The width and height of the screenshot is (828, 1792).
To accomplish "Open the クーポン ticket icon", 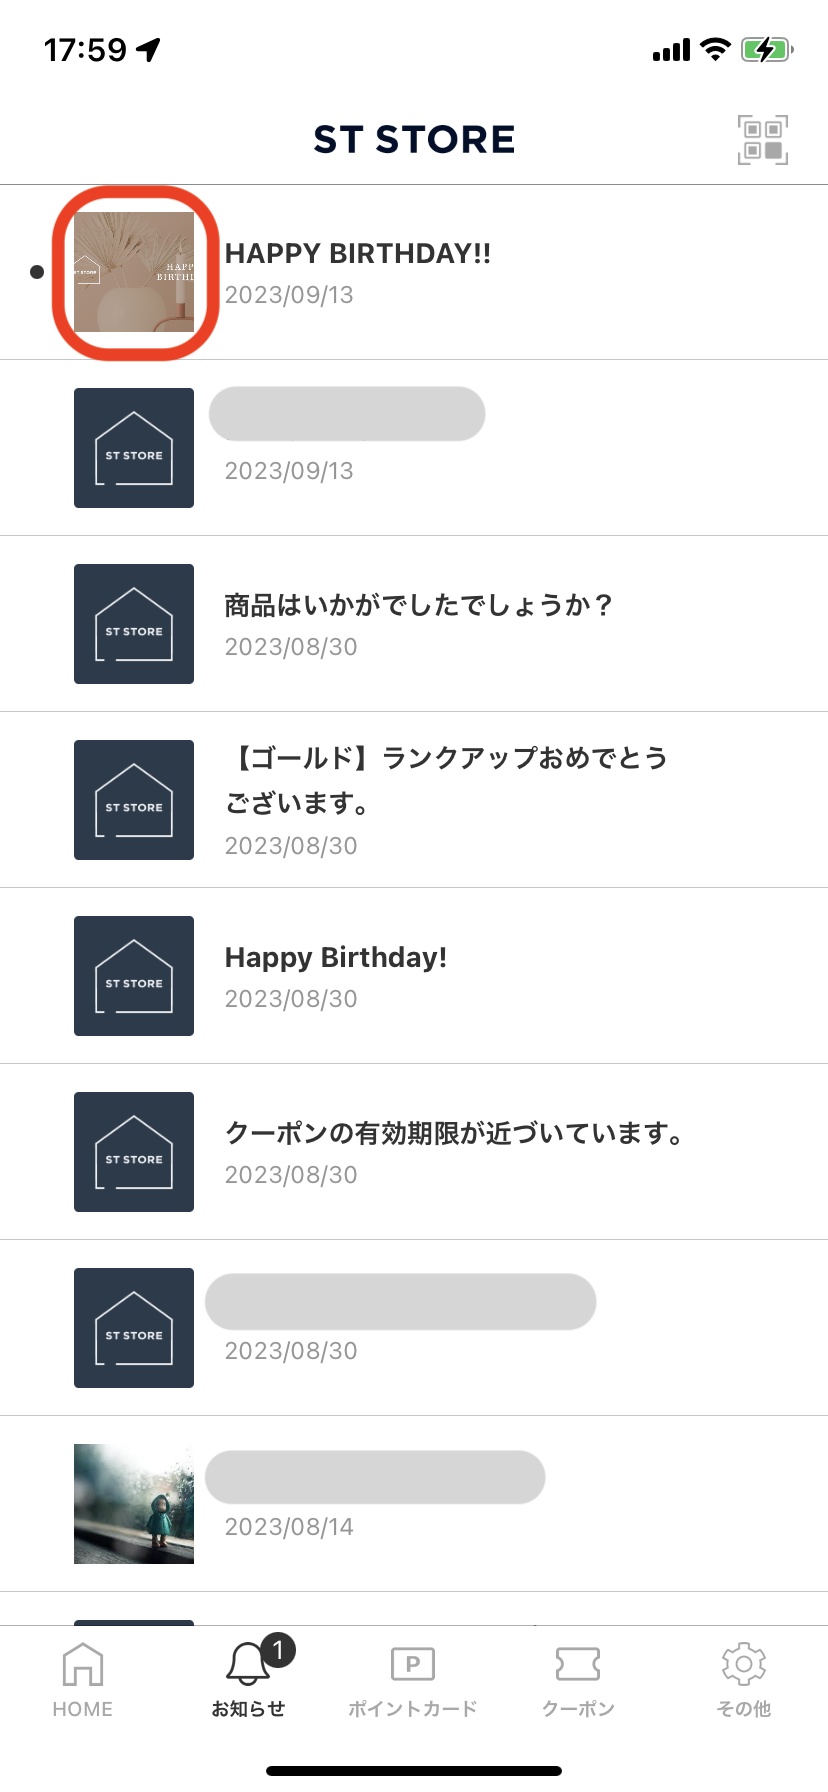I will (x=578, y=1664).
